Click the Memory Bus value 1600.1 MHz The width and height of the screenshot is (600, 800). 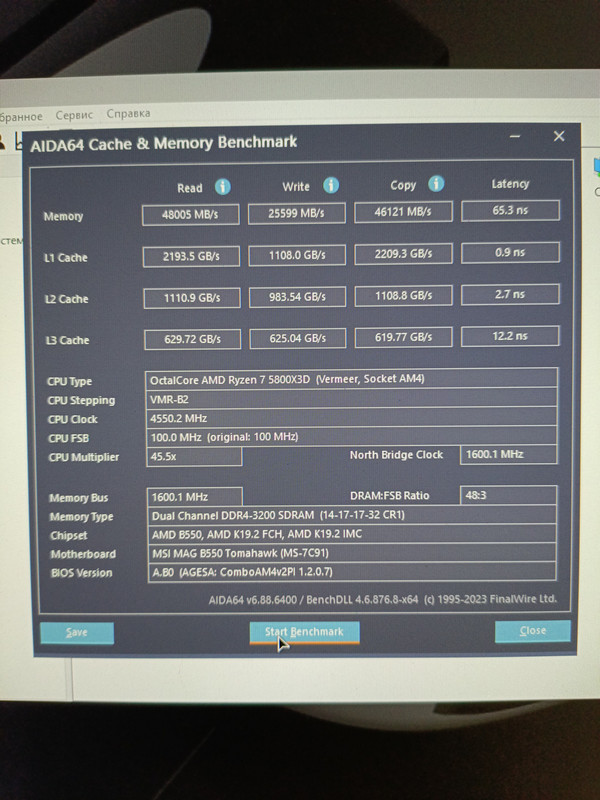(x=195, y=496)
